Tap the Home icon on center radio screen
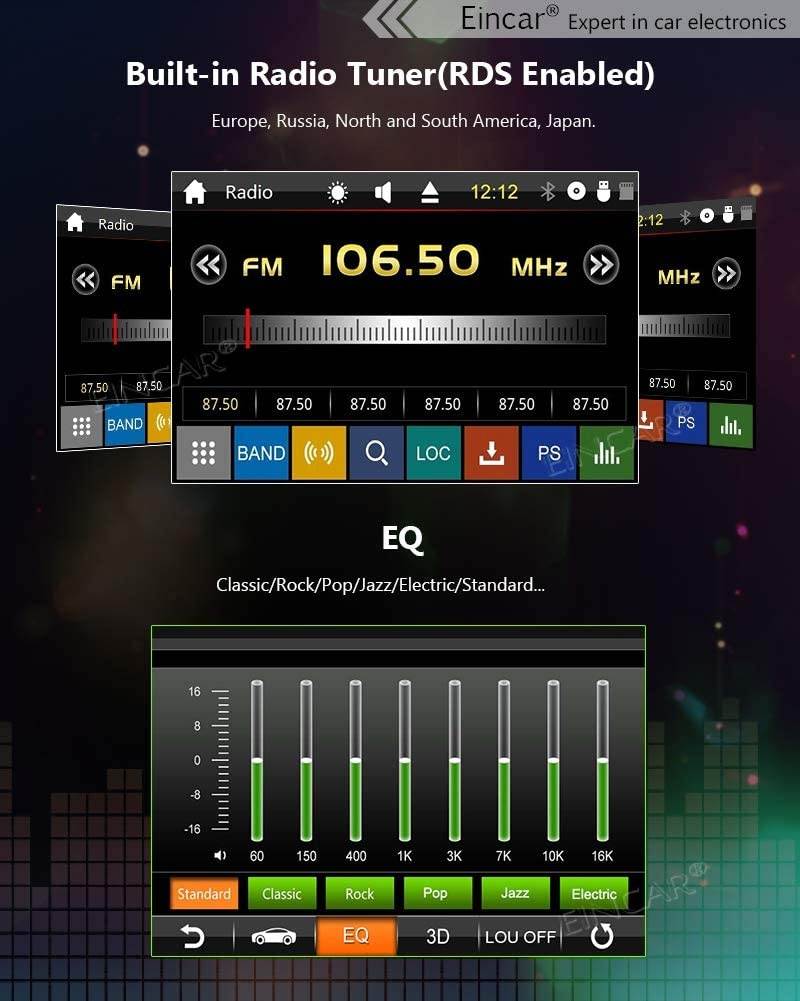The image size is (800, 1001). pyautogui.click(x=195, y=192)
